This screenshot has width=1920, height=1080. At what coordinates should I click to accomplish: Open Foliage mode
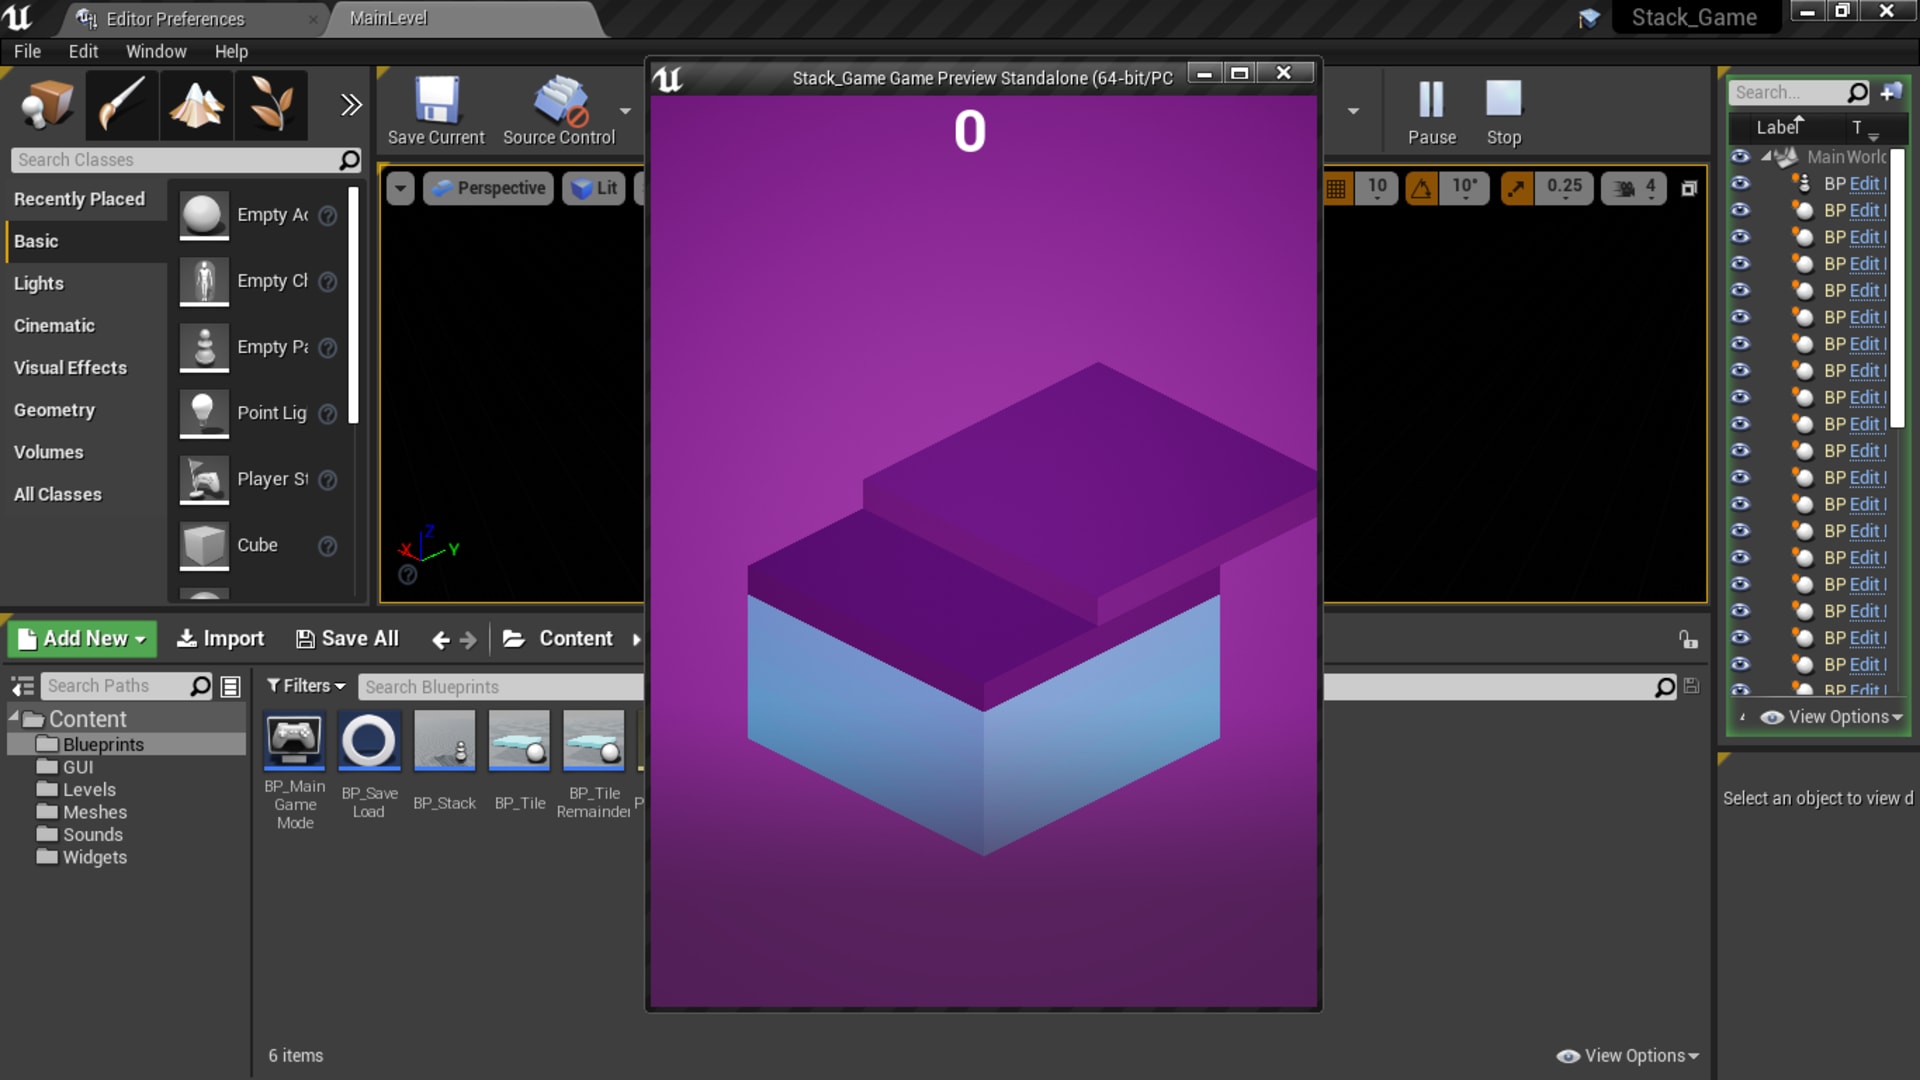click(270, 105)
